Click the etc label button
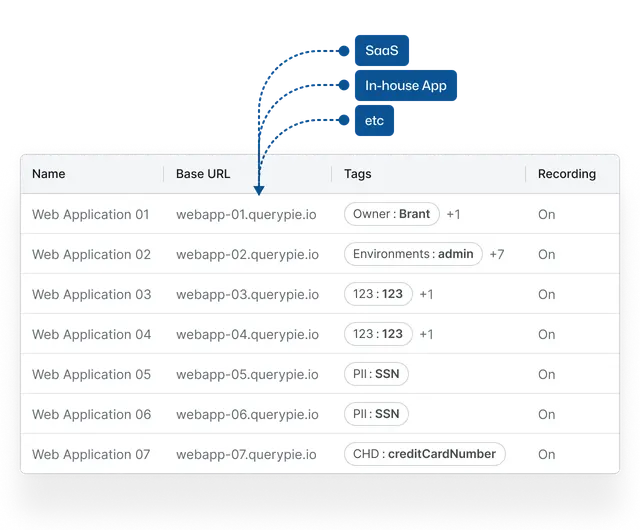 pos(374,120)
